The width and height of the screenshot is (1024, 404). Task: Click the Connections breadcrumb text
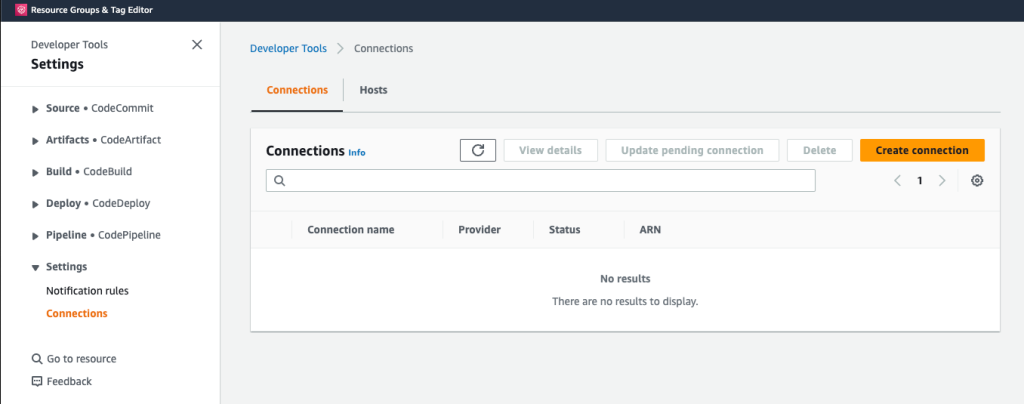pyautogui.click(x=383, y=48)
